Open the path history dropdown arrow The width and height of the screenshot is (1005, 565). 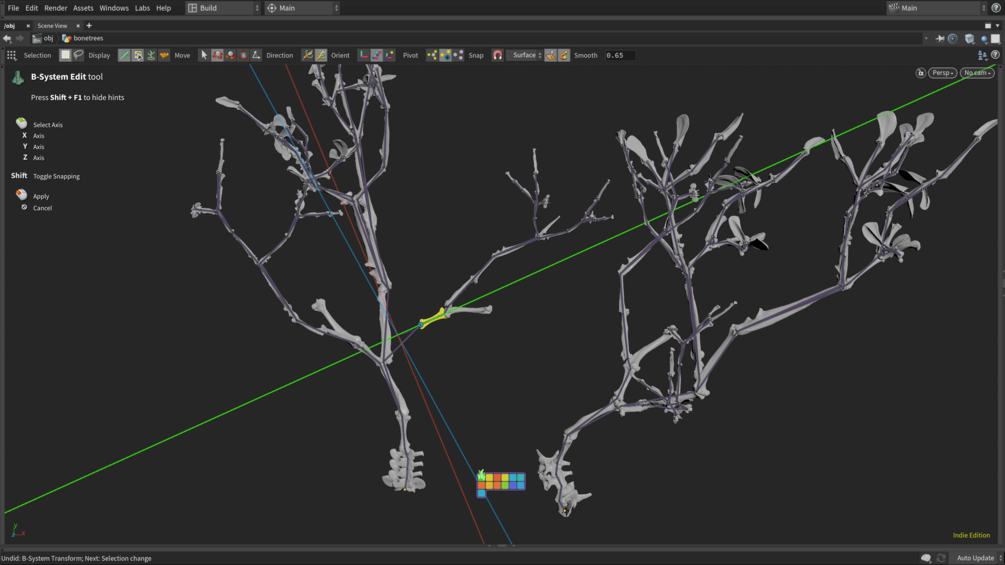click(x=926, y=38)
